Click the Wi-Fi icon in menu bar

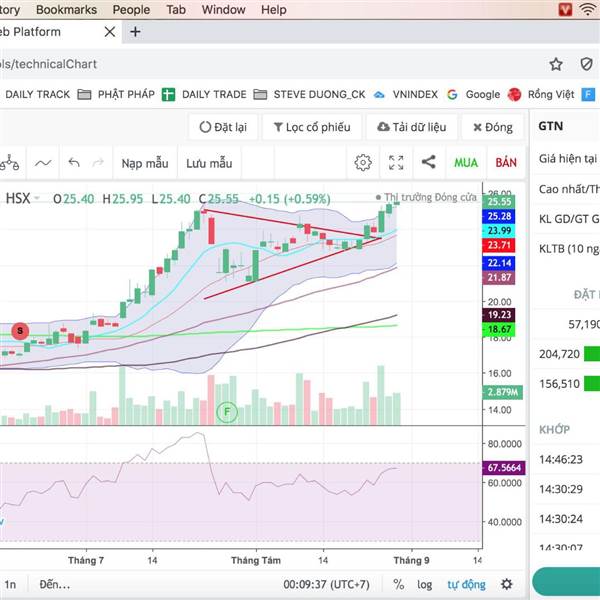tap(587, 8)
